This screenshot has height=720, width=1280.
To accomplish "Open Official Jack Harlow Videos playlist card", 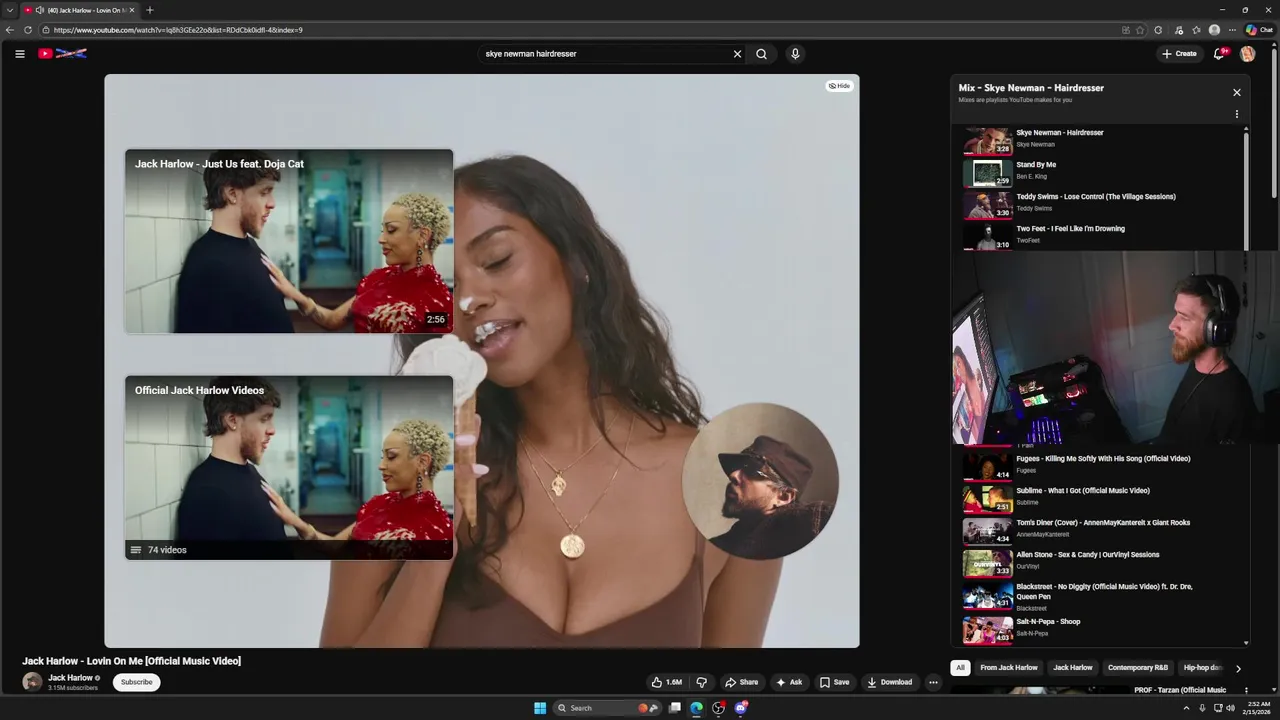I will pyautogui.click(x=289, y=467).
